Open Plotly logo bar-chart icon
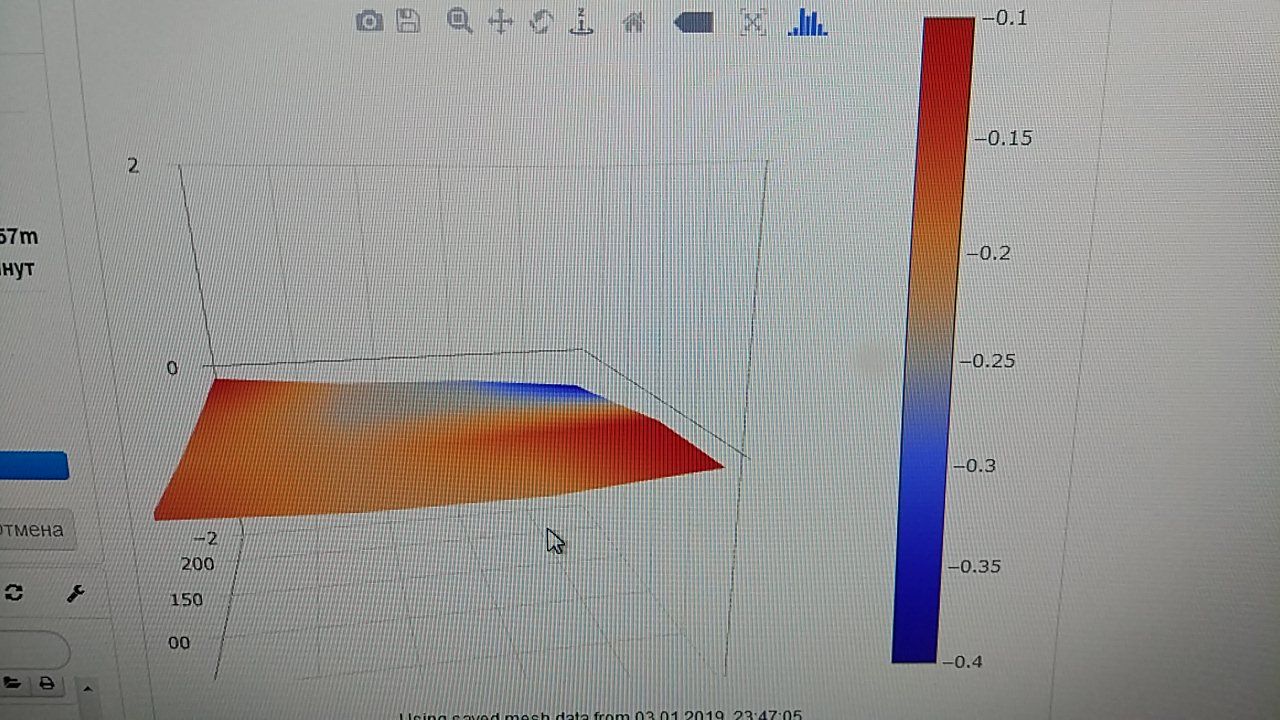Screen dimensions: 1280x720 807,22
